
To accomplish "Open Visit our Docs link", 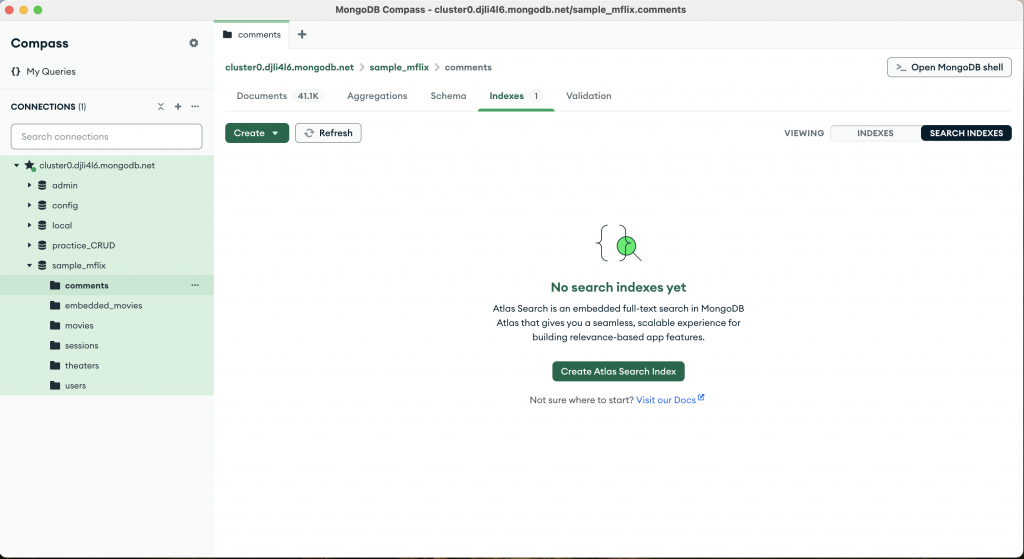I will [x=665, y=400].
